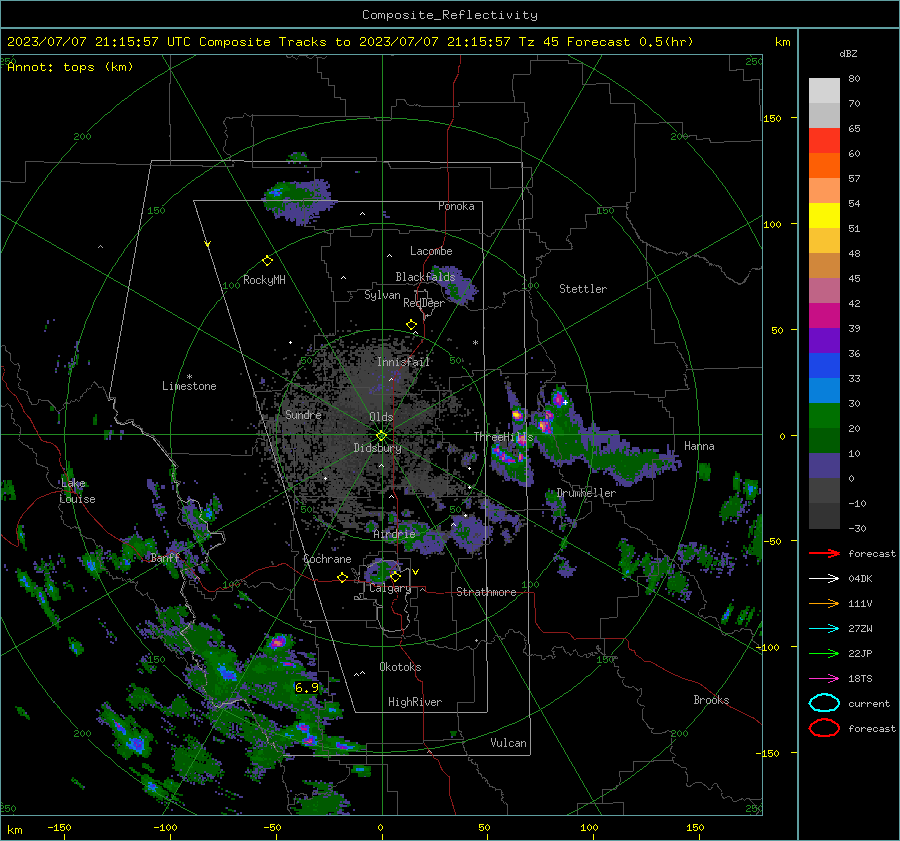Click the Brooks city label
This screenshot has height=841, width=900.
click(711, 700)
